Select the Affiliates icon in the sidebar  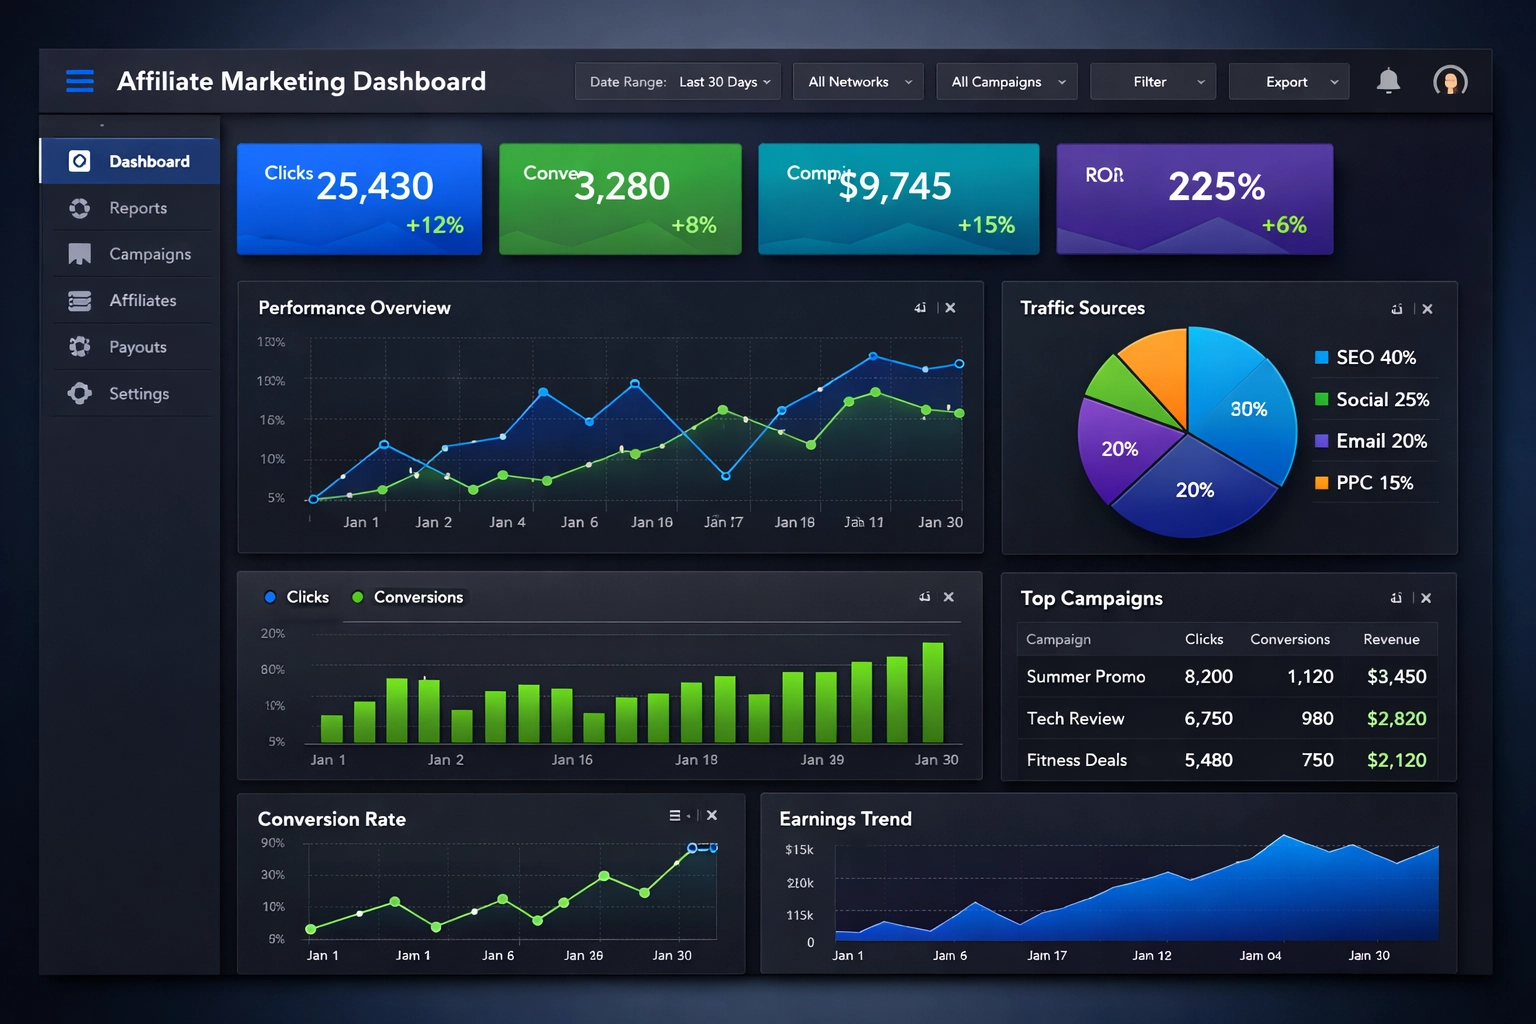(x=80, y=300)
